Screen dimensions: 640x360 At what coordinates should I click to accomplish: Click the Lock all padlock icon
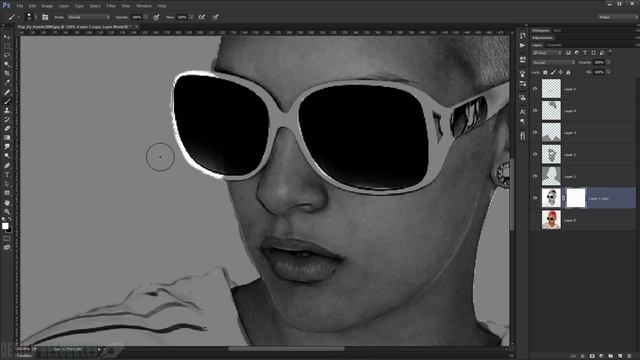(568, 72)
